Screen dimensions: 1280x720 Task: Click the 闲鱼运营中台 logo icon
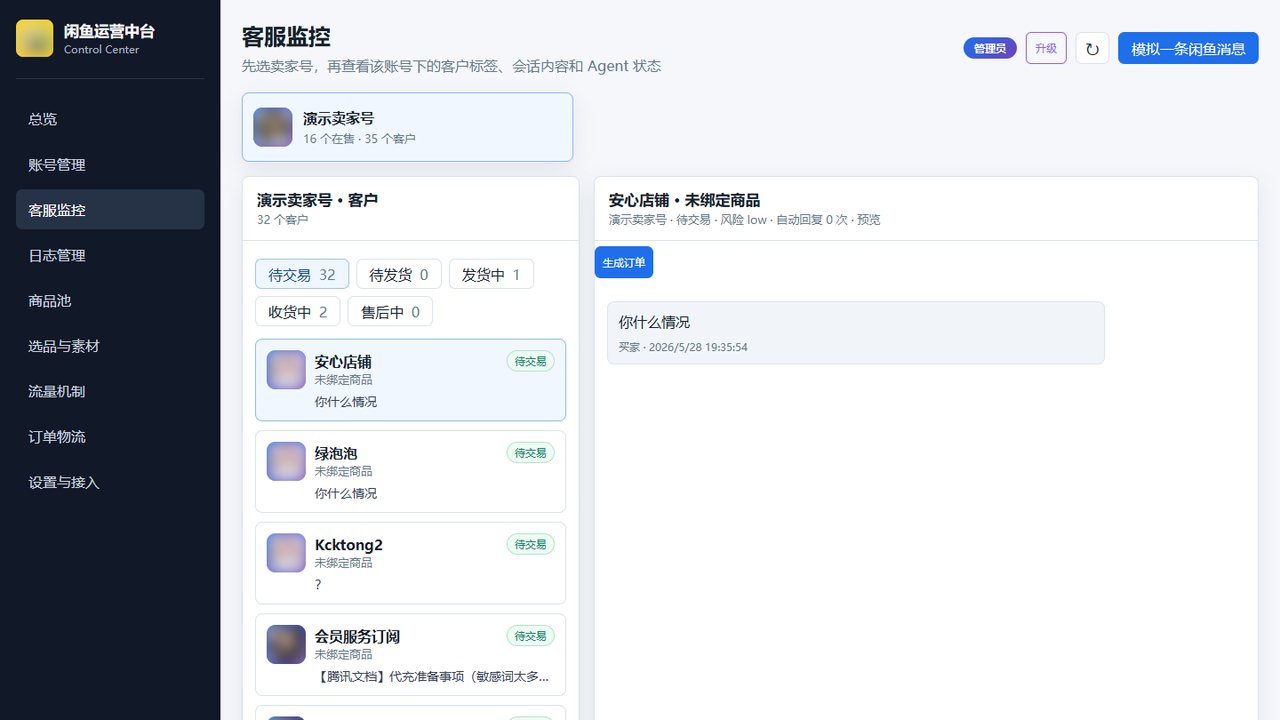pos(35,38)
